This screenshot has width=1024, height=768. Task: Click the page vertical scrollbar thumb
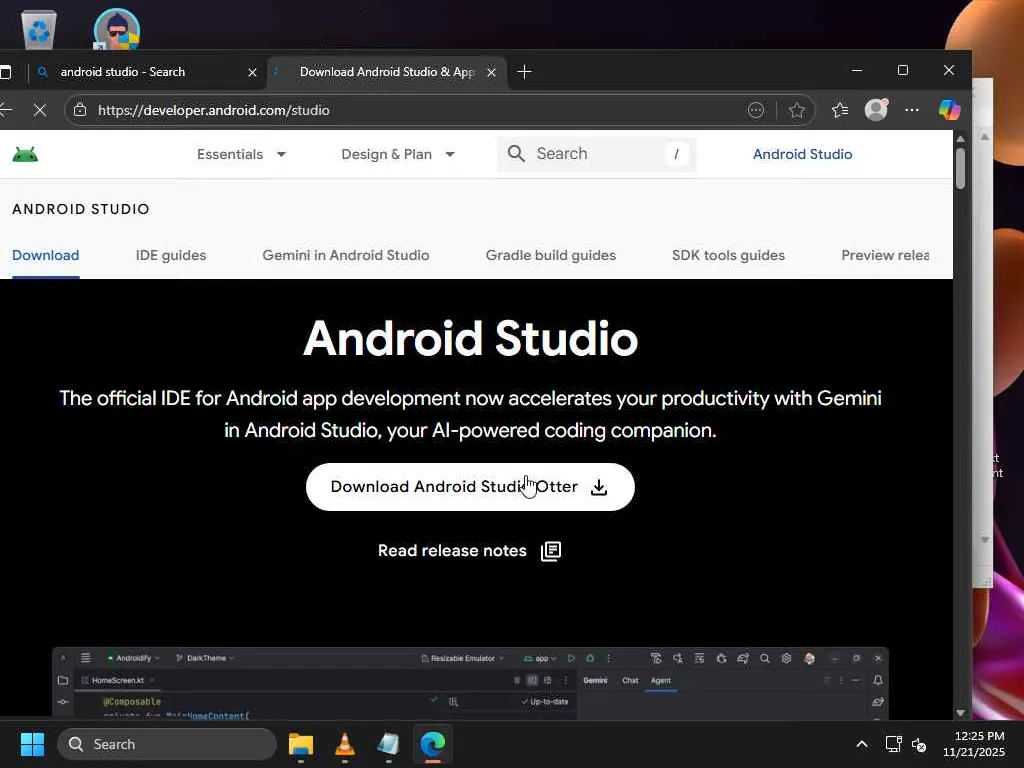click(x=960, y=169)
